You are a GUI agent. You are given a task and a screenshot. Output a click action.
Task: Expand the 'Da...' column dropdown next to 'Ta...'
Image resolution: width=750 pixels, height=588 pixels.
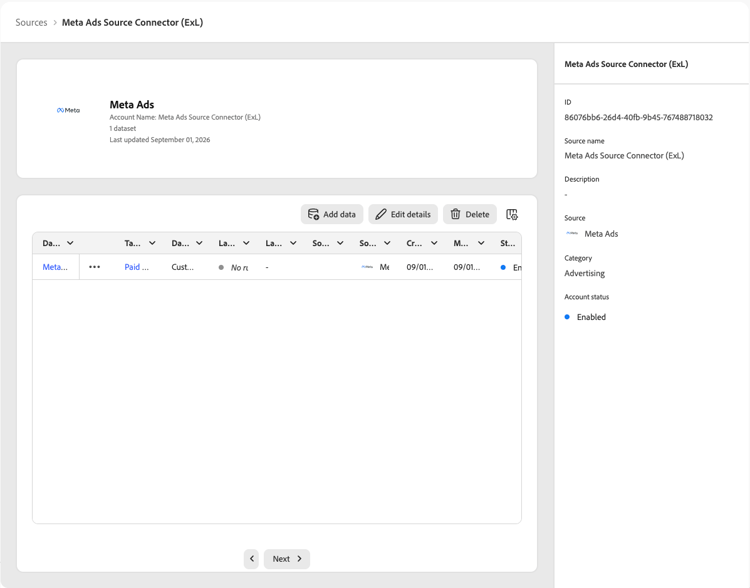pos(199,243)
